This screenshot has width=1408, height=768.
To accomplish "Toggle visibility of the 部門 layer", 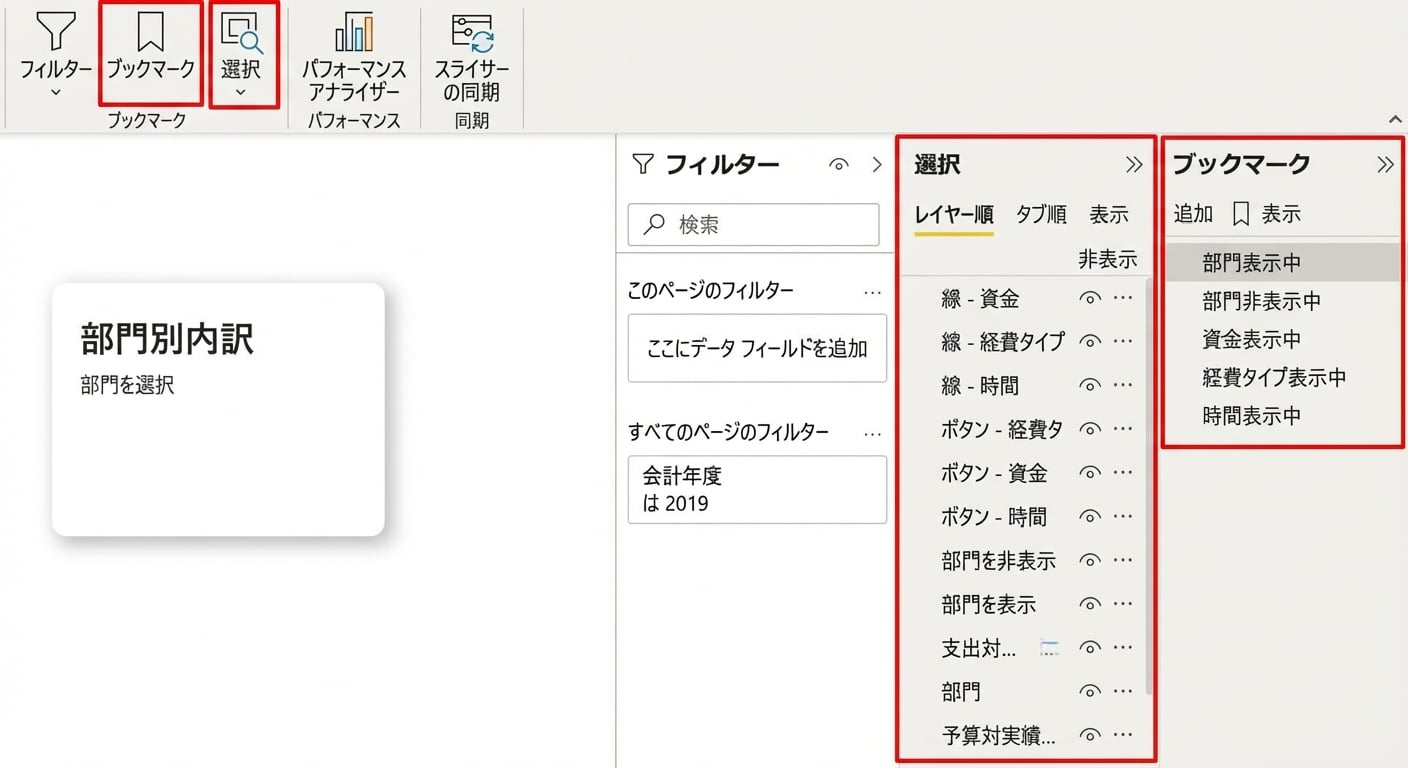I will [x=1091, y=691].
